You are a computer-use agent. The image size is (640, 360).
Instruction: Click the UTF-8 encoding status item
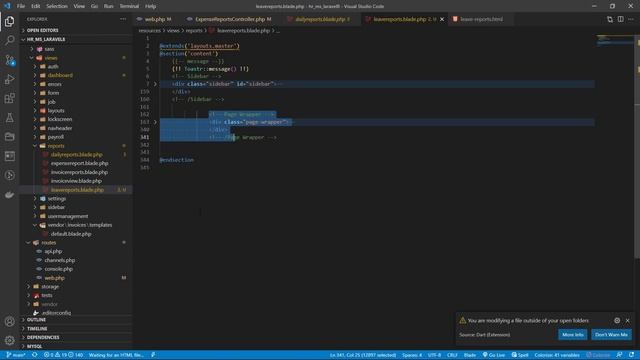[x=434, y=355]
